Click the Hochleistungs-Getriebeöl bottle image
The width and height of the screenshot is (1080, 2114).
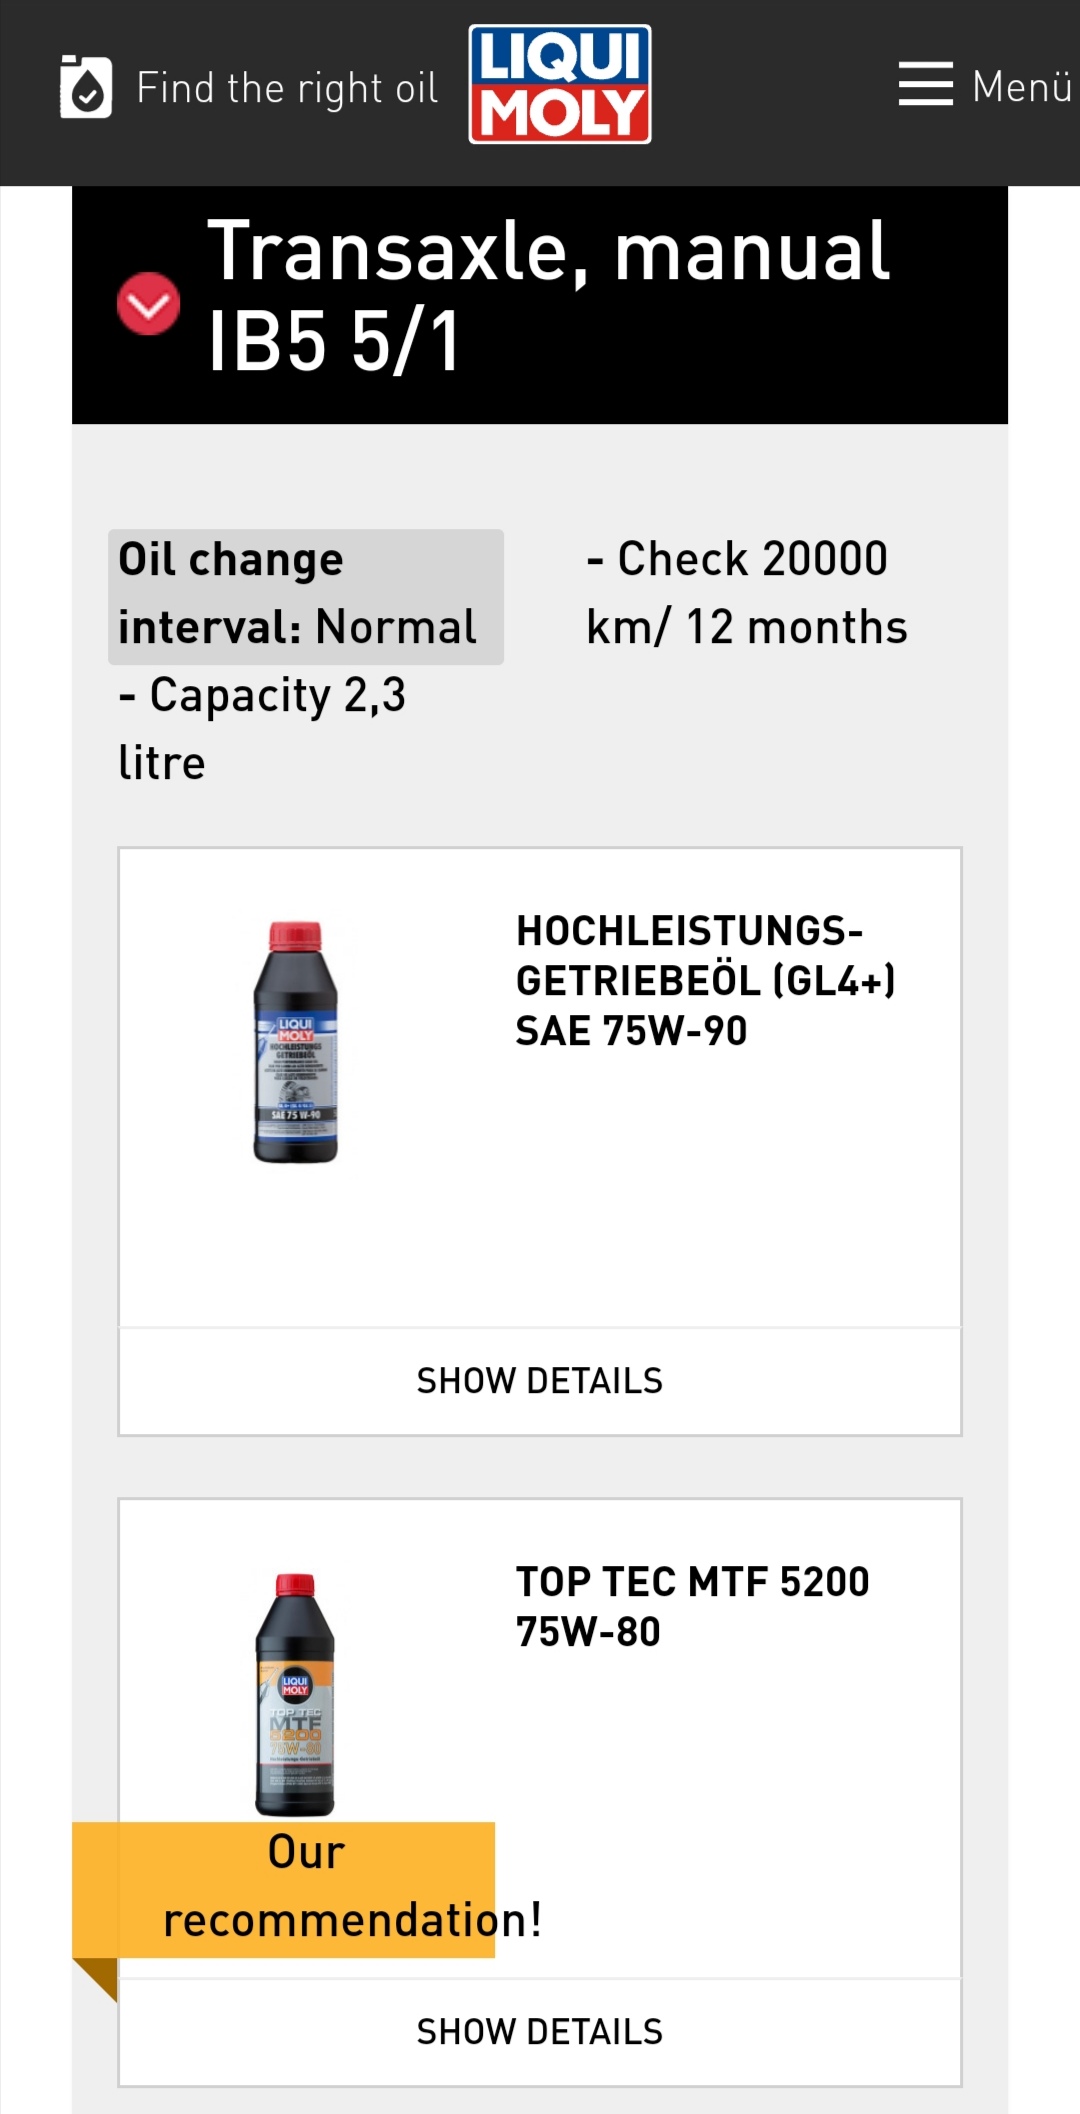pos(295,1042)
